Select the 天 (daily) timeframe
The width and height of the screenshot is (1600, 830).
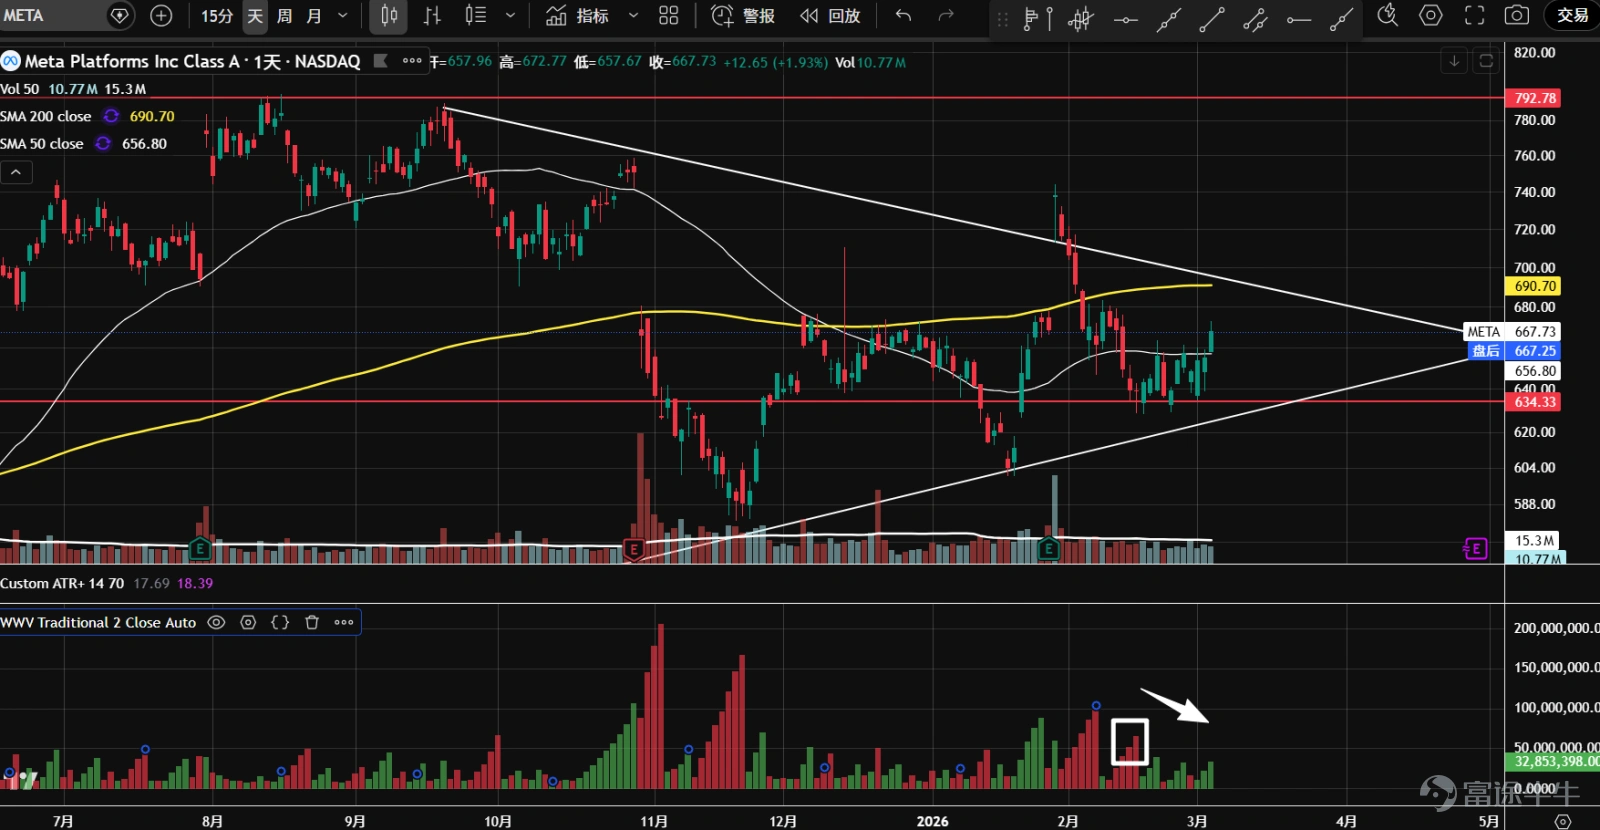(255, 16)
